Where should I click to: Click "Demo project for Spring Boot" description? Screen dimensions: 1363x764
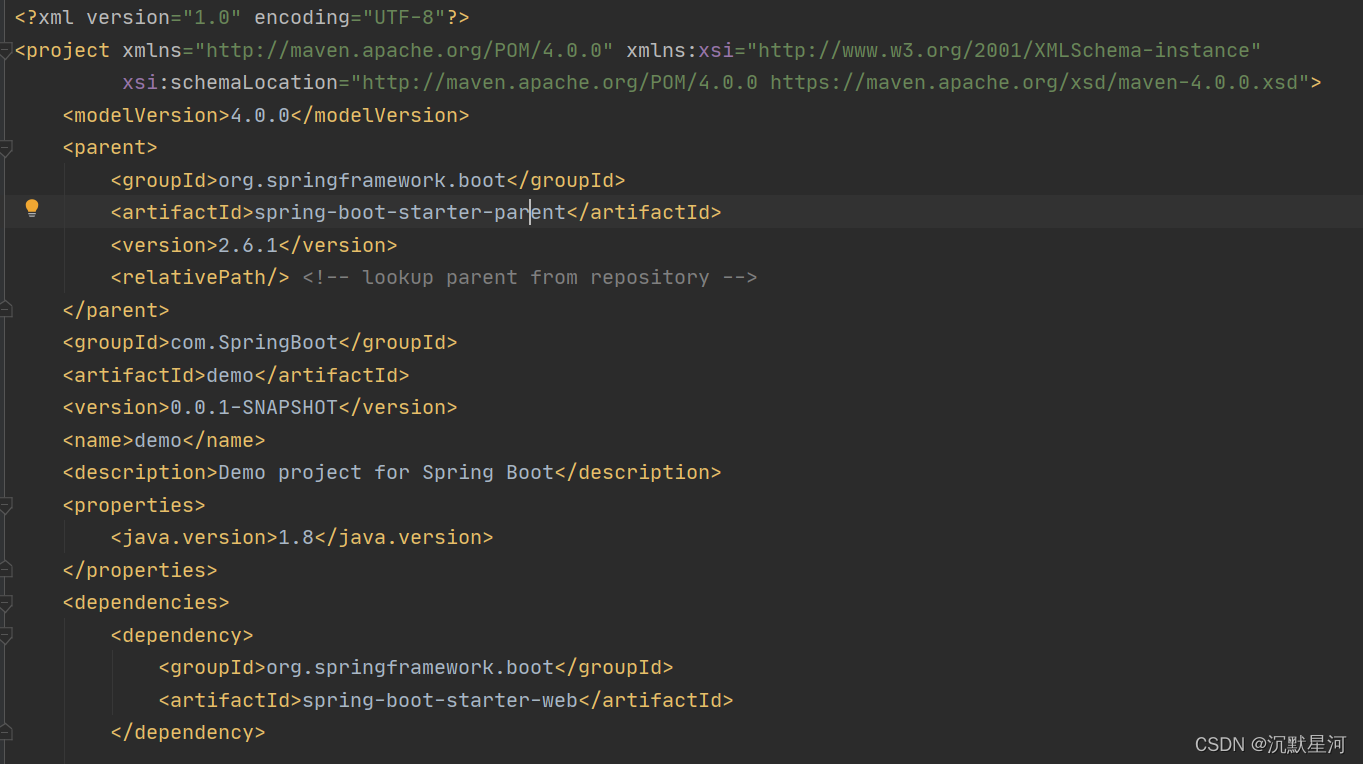click(x=386, y=472)
